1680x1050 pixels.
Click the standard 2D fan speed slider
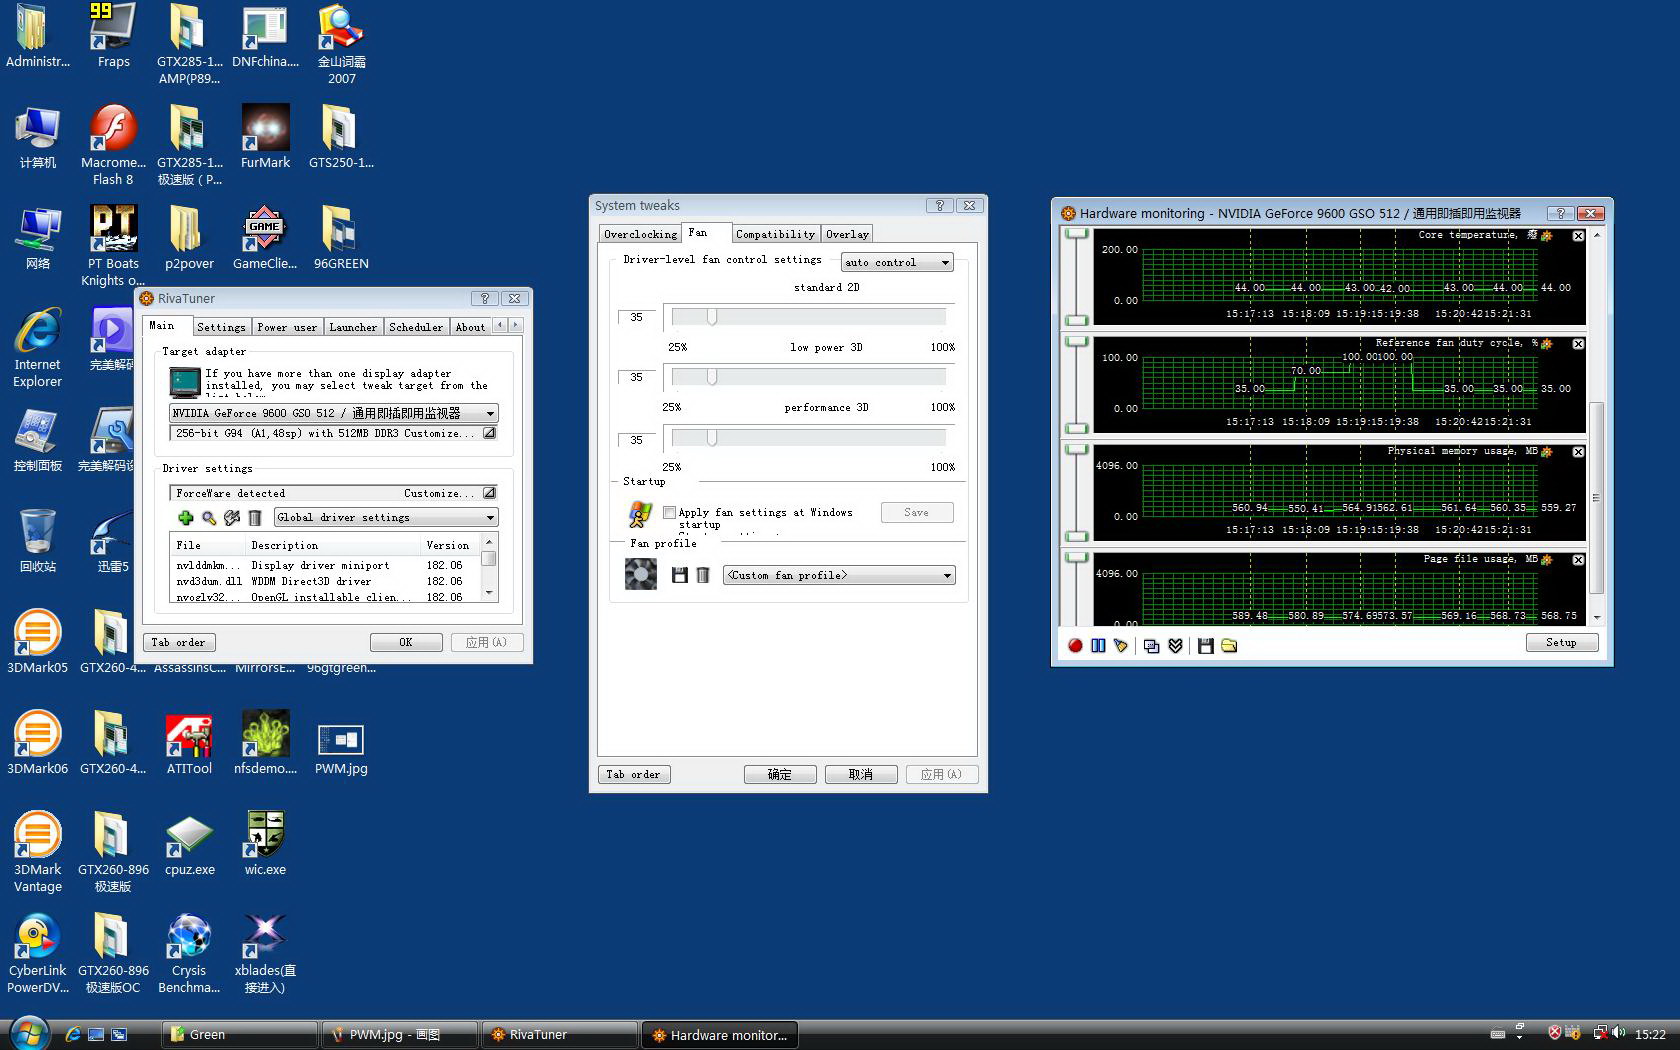(808, 318)
